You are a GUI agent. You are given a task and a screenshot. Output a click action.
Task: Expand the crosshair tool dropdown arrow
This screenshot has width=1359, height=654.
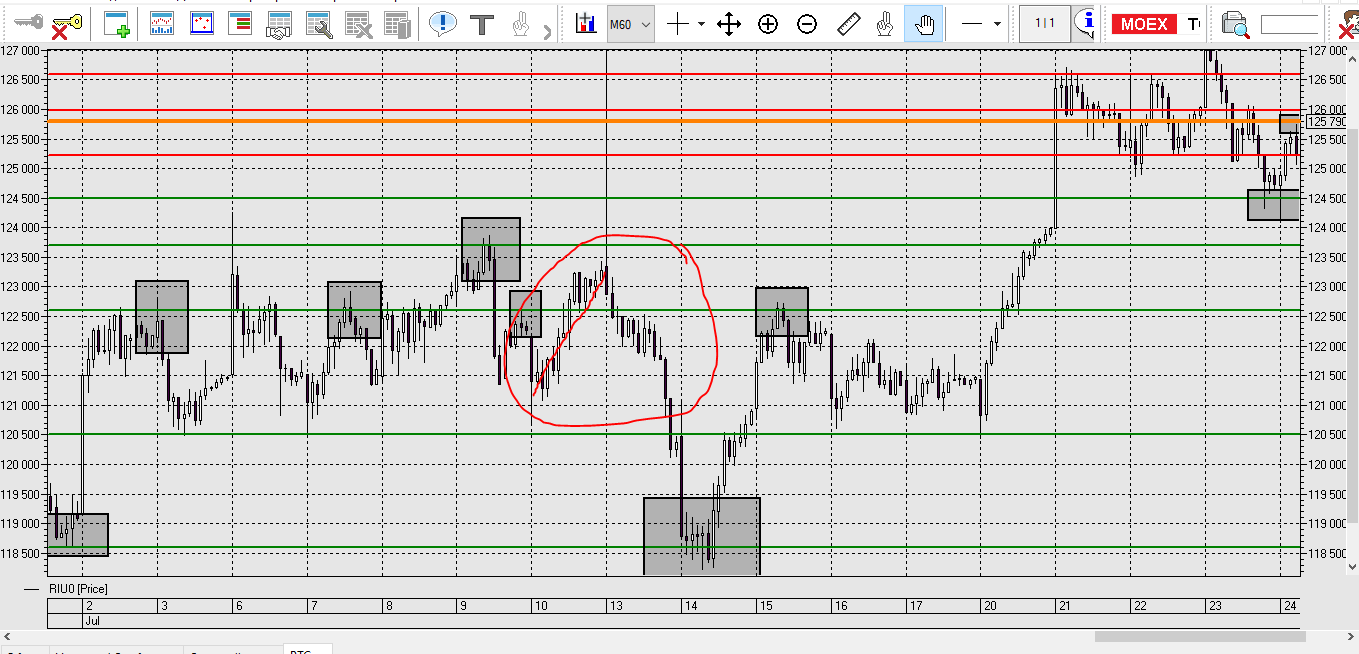(701, 24)
